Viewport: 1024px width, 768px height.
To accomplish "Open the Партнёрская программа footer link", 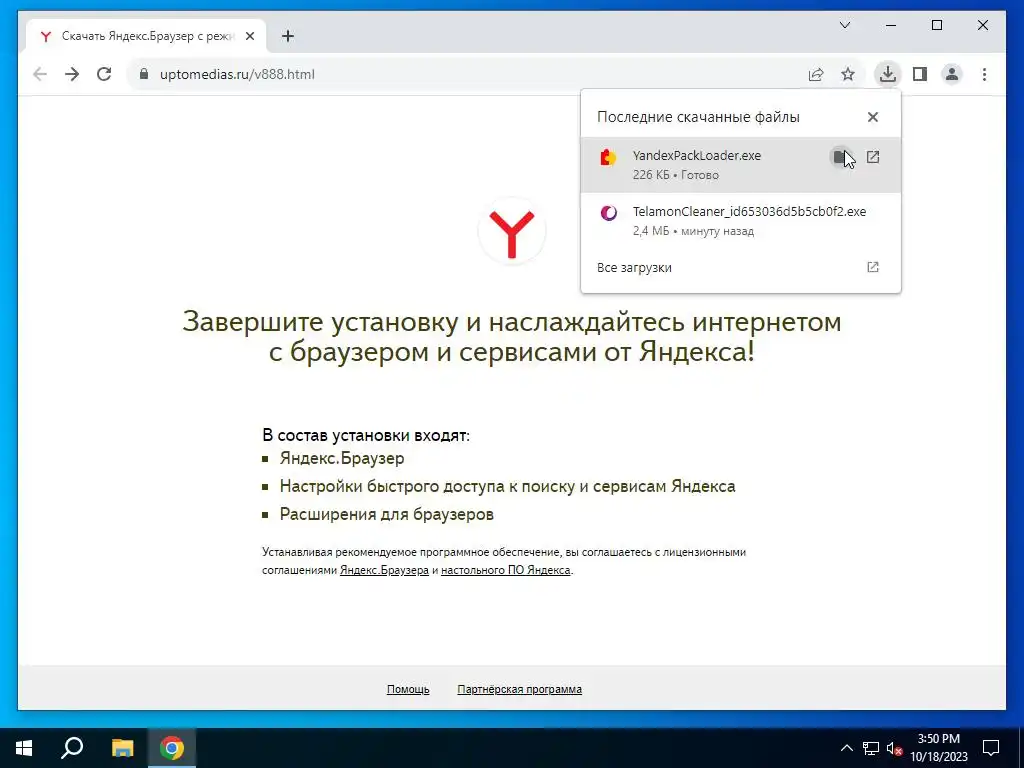I will (520, 689).
